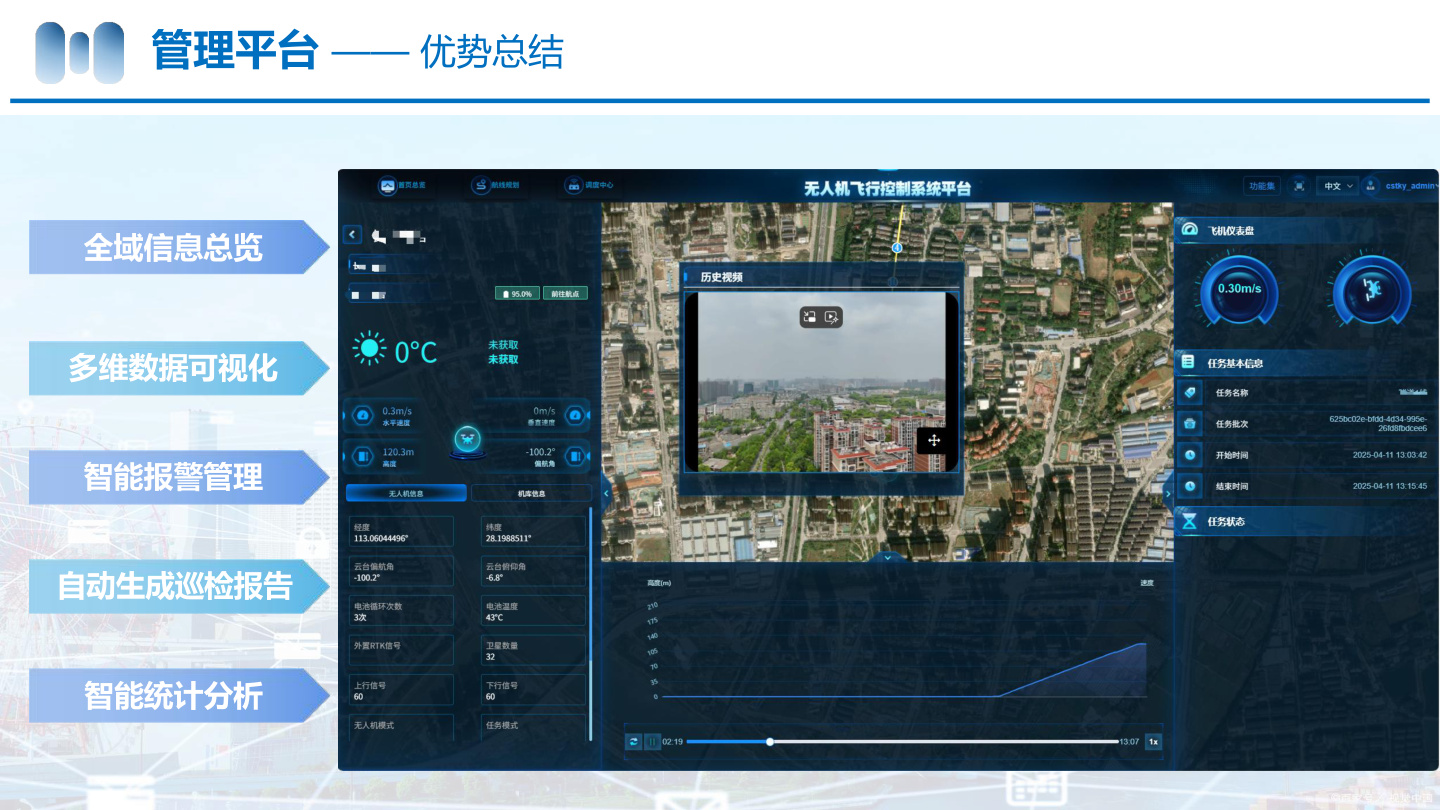Click the 纬度 28.1988511° cell

point(533,532)
